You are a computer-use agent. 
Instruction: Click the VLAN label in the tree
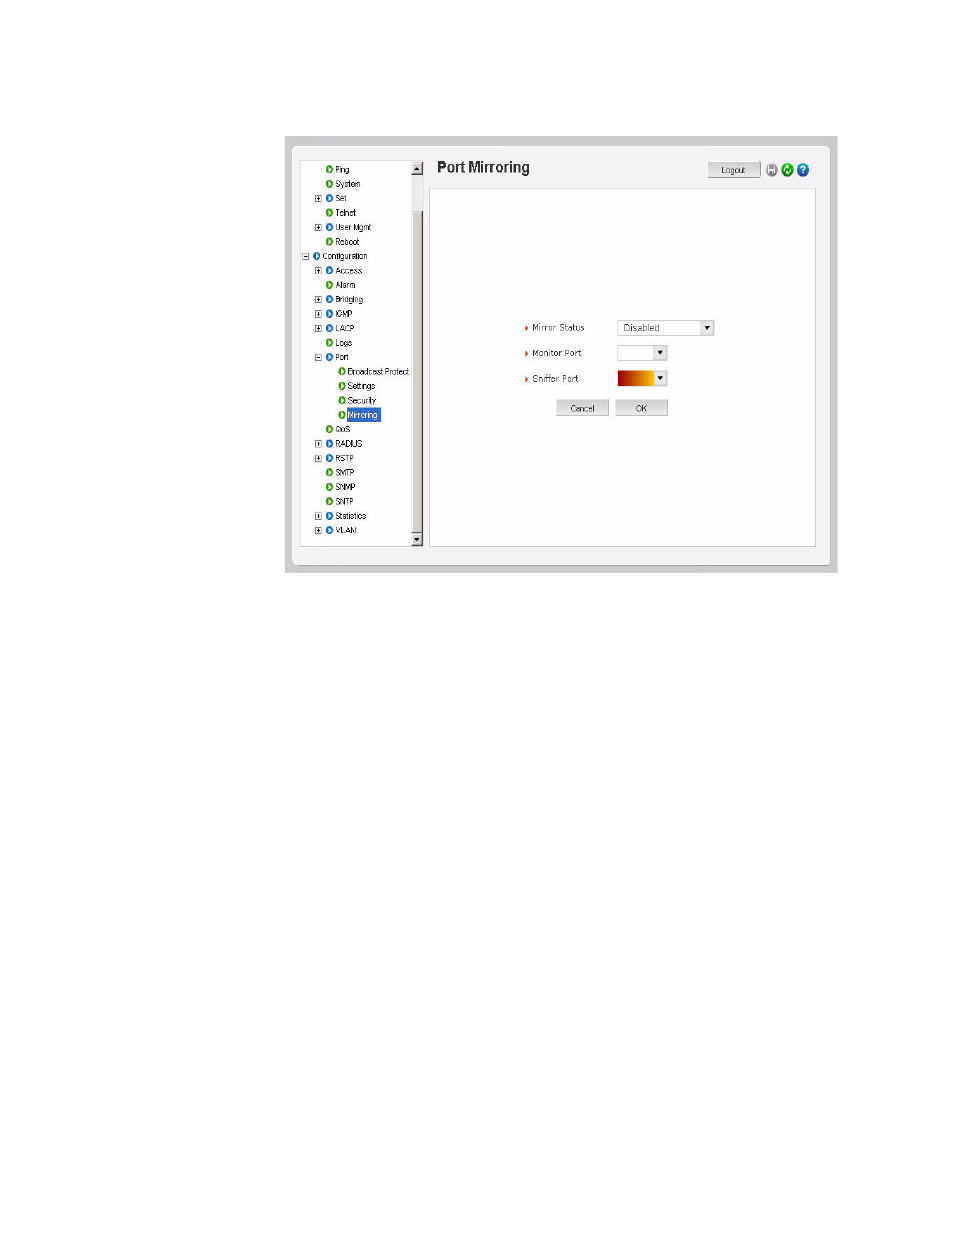[x=346, y=530]
